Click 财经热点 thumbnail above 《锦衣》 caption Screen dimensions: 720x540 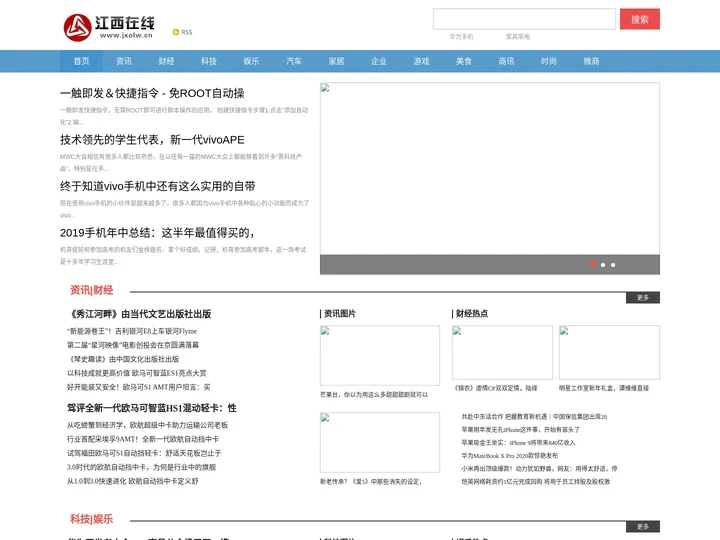click(502, 353)
